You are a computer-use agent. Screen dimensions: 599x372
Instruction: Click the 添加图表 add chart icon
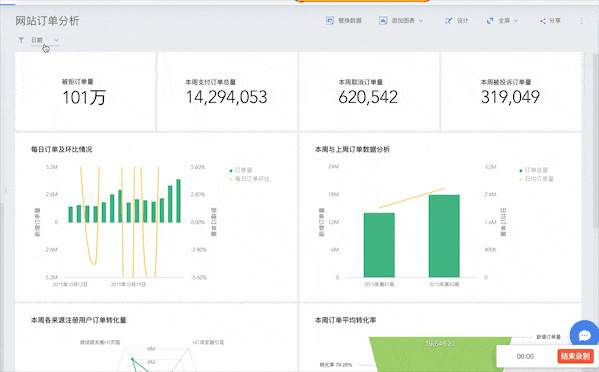coord(383,21)
